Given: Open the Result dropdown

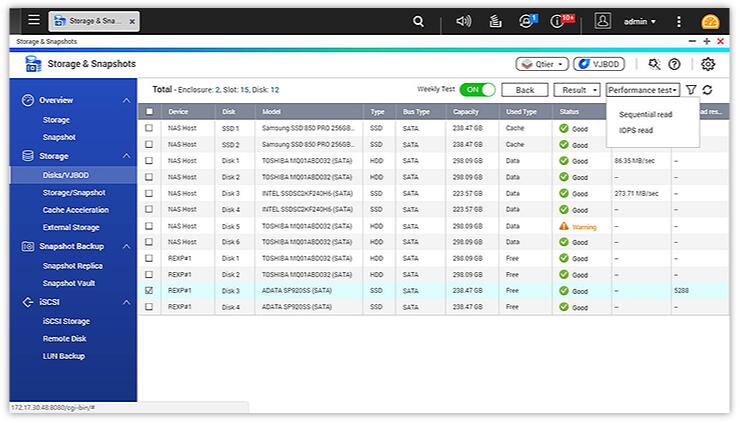Looking at the screenshot, I should (577, 90).
